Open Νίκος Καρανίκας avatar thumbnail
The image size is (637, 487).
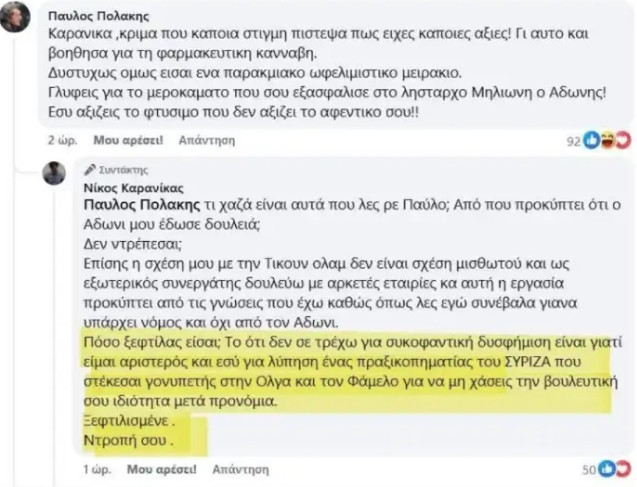pos(54,173)
